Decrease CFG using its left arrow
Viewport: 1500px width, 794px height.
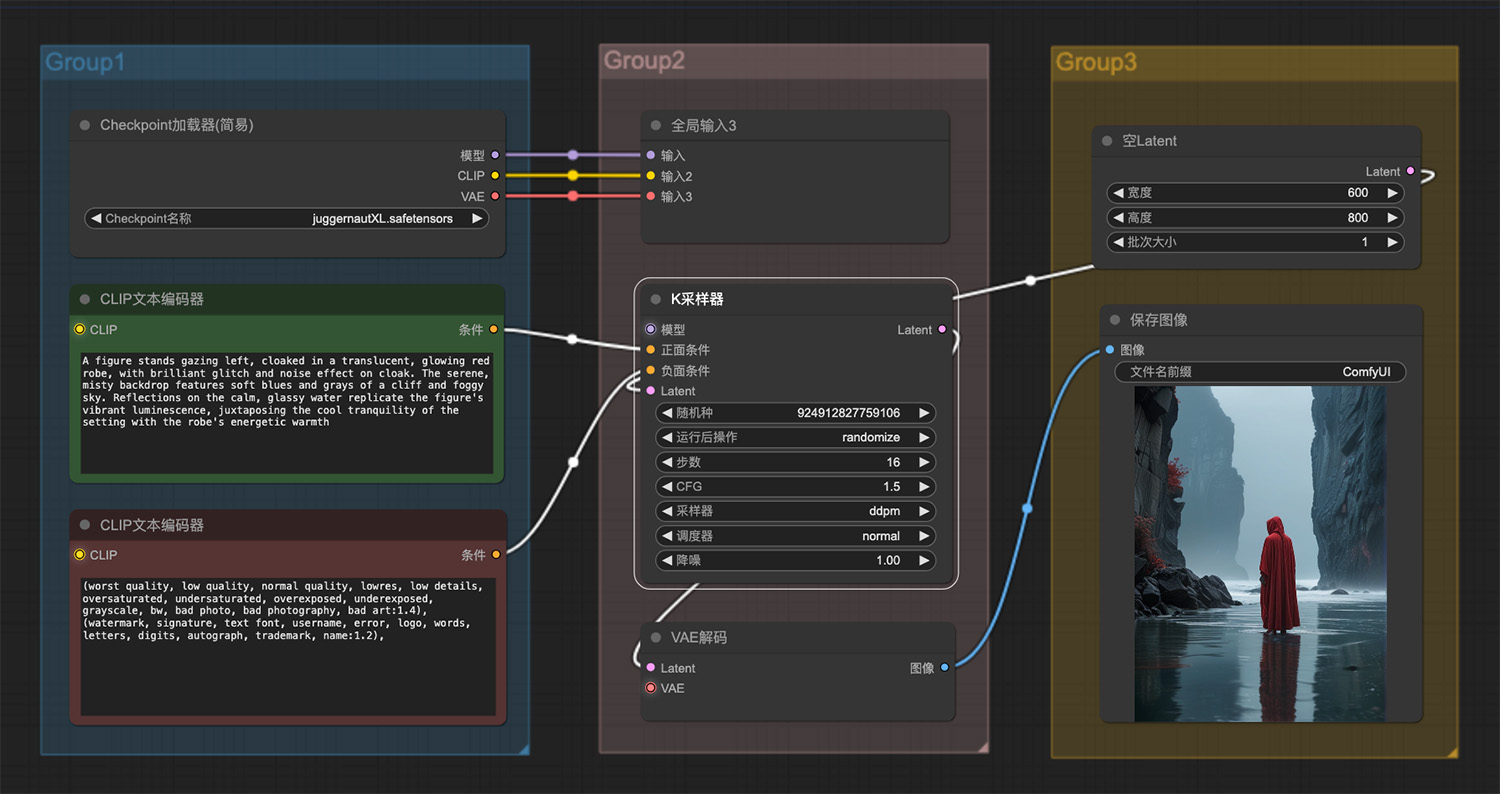667,486
